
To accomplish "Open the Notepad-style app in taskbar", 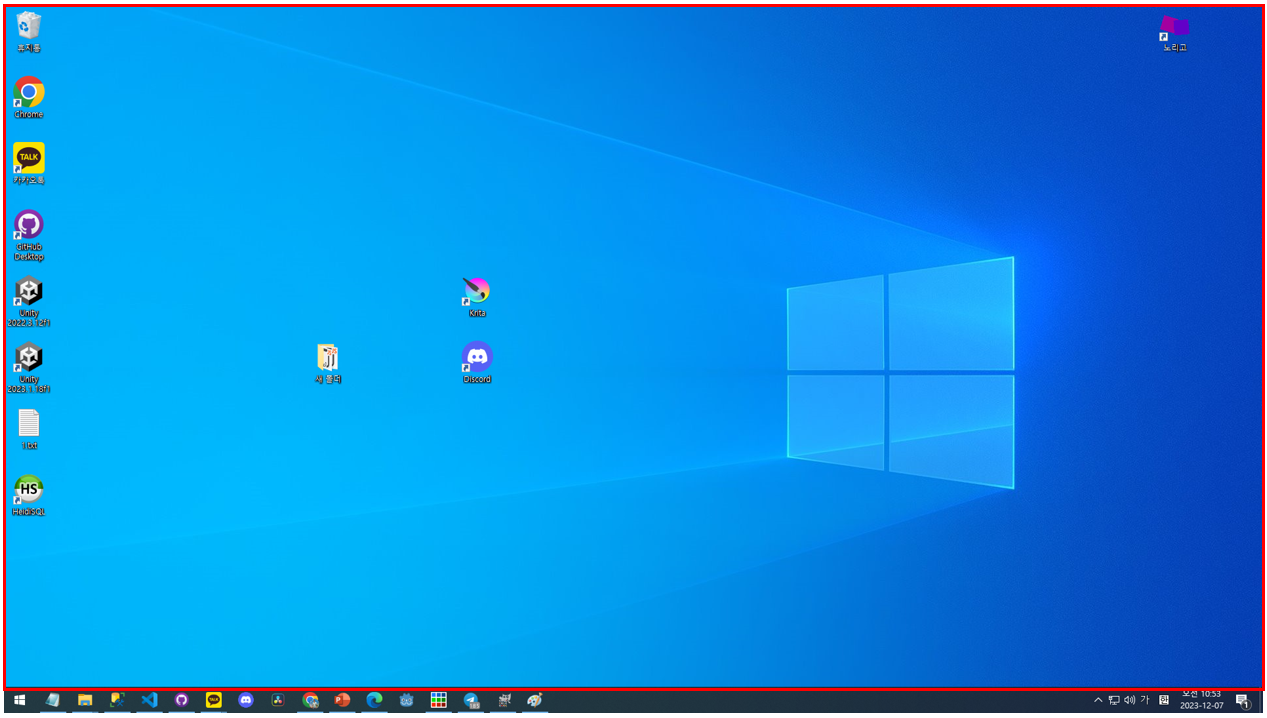I will point(52,700).
